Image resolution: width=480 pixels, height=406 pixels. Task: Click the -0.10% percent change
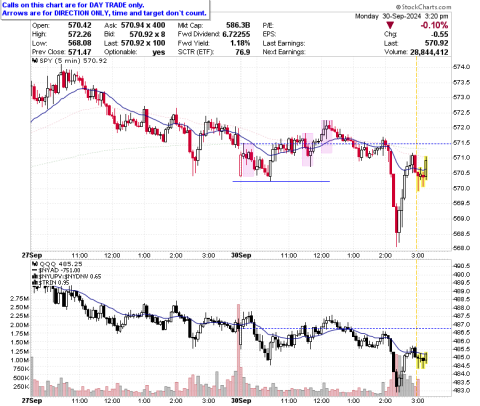tap(434, 25)
